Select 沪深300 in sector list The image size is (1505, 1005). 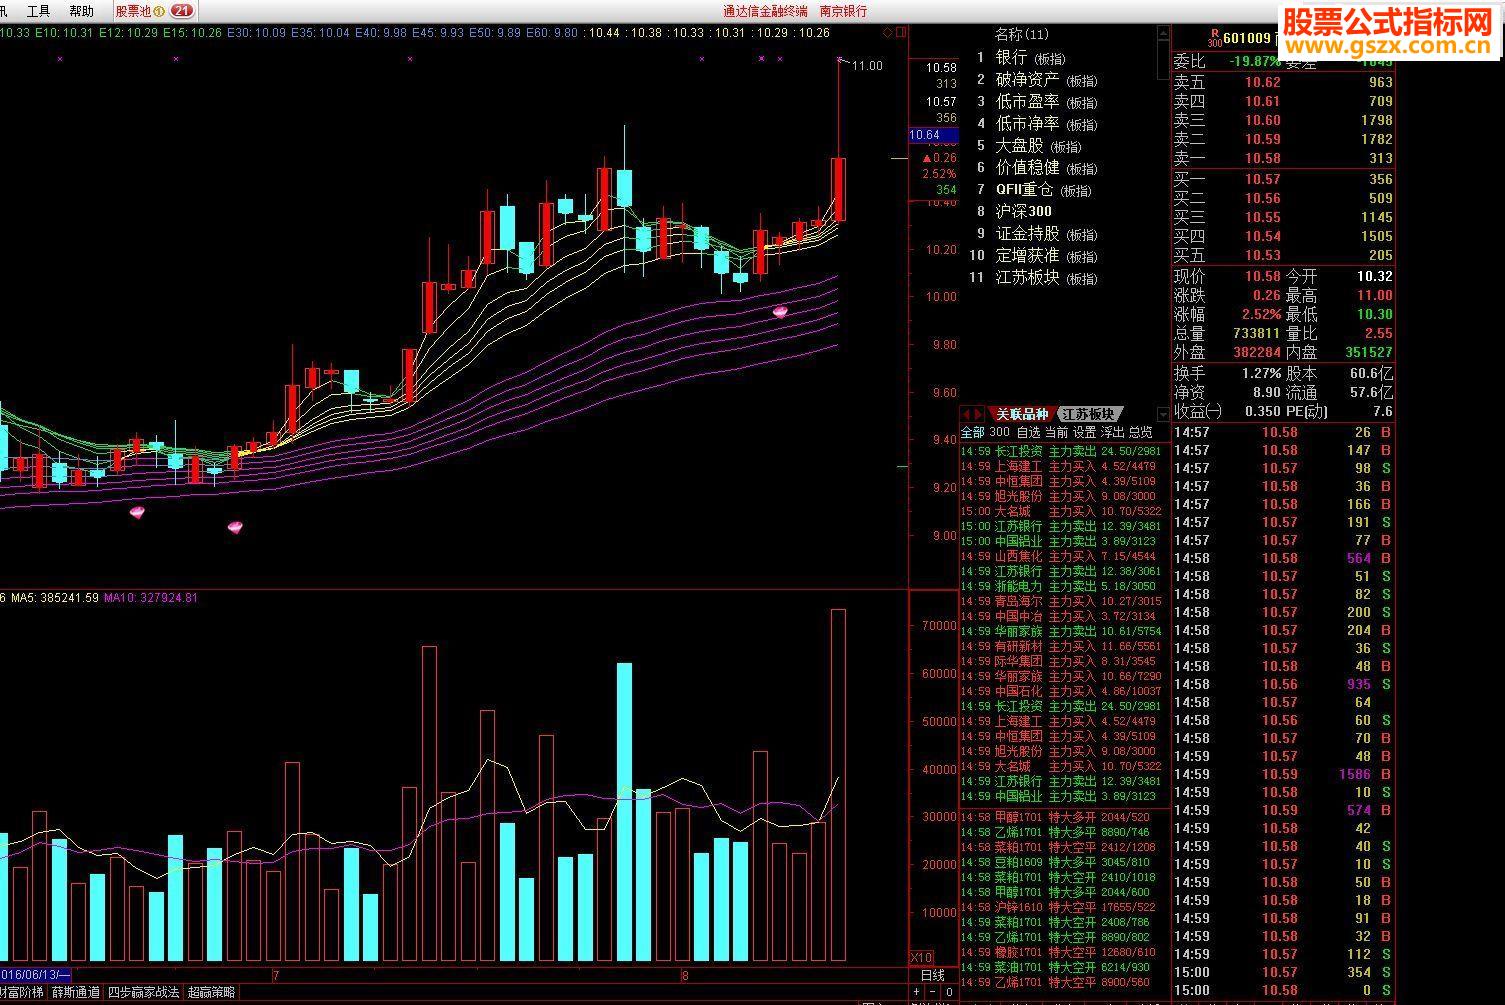[1023, 211]
